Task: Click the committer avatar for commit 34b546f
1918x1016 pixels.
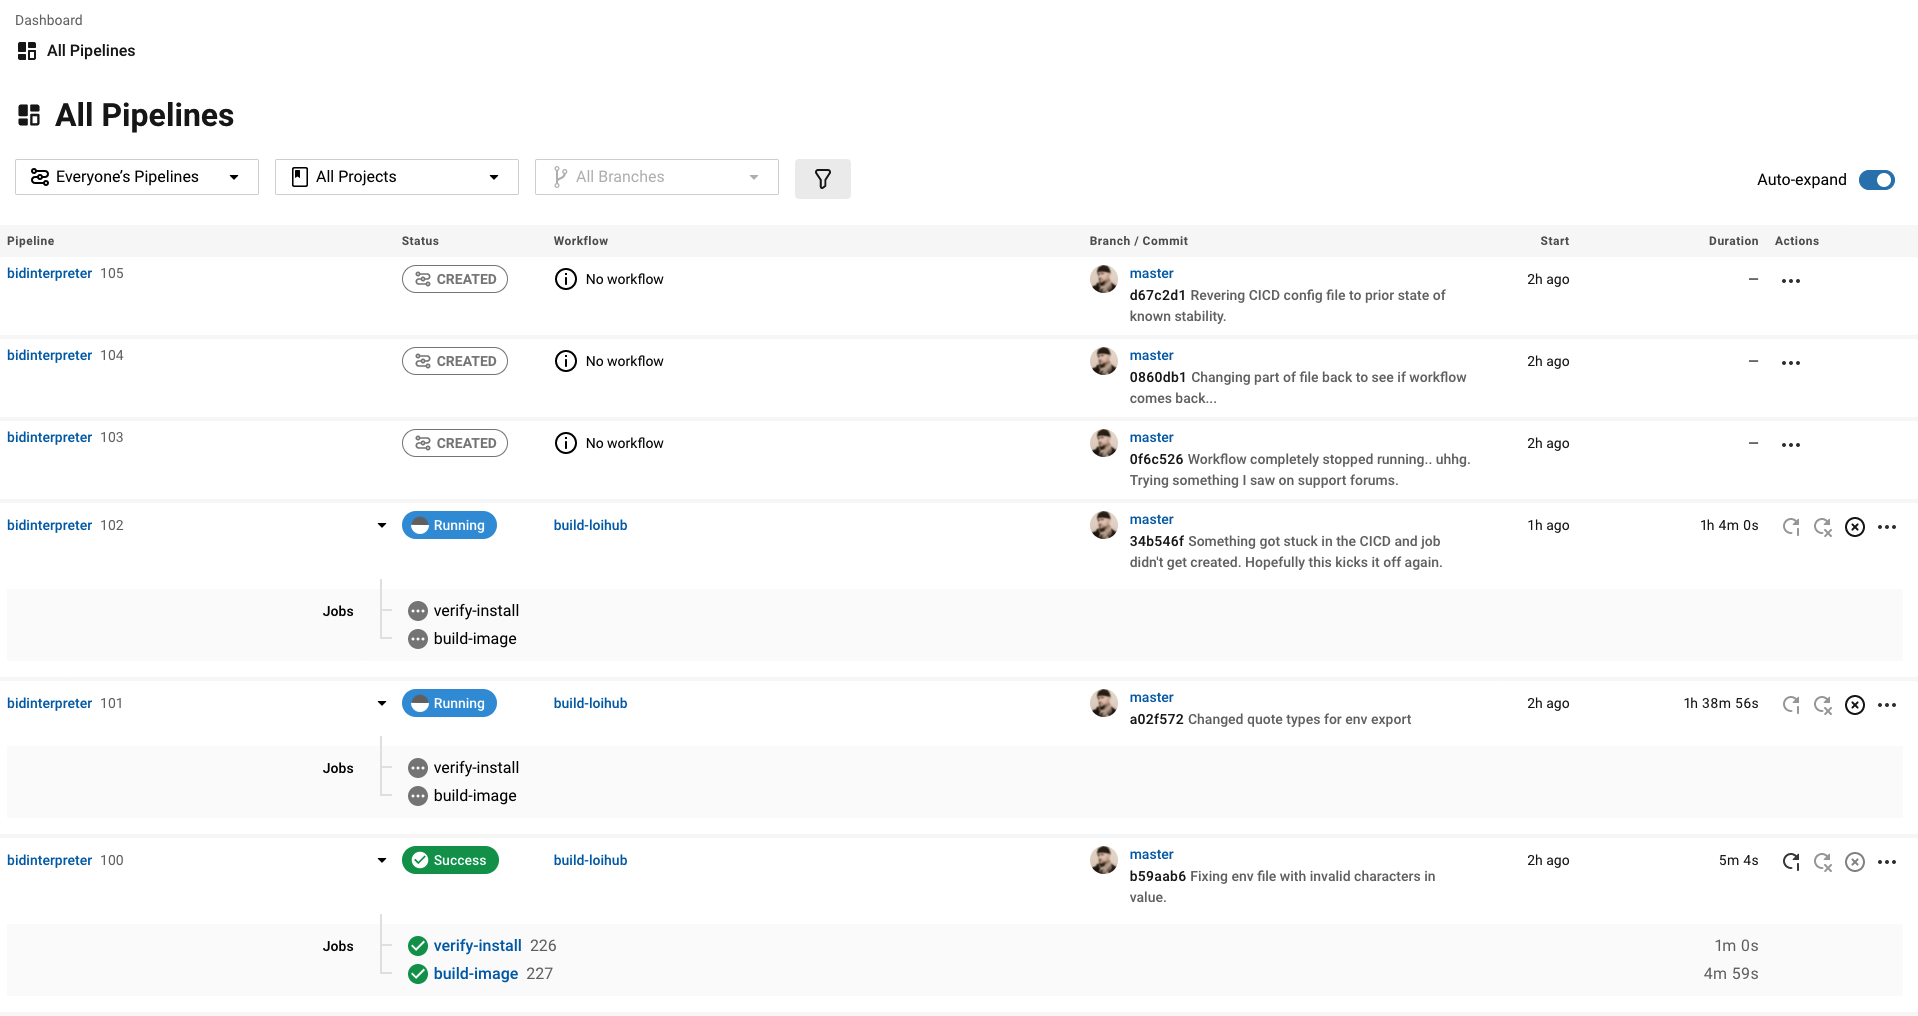Action: click(x=1104, y=525)
